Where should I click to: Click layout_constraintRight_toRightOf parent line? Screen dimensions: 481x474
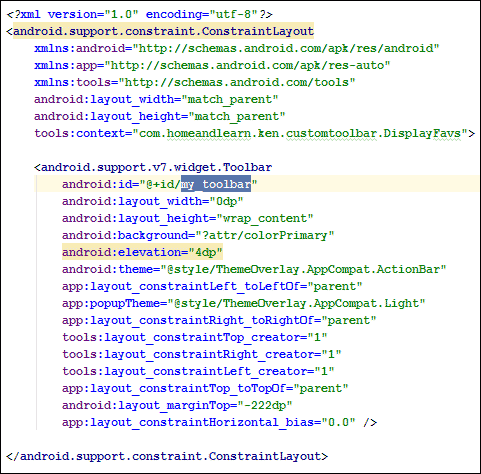coord(219,320)
